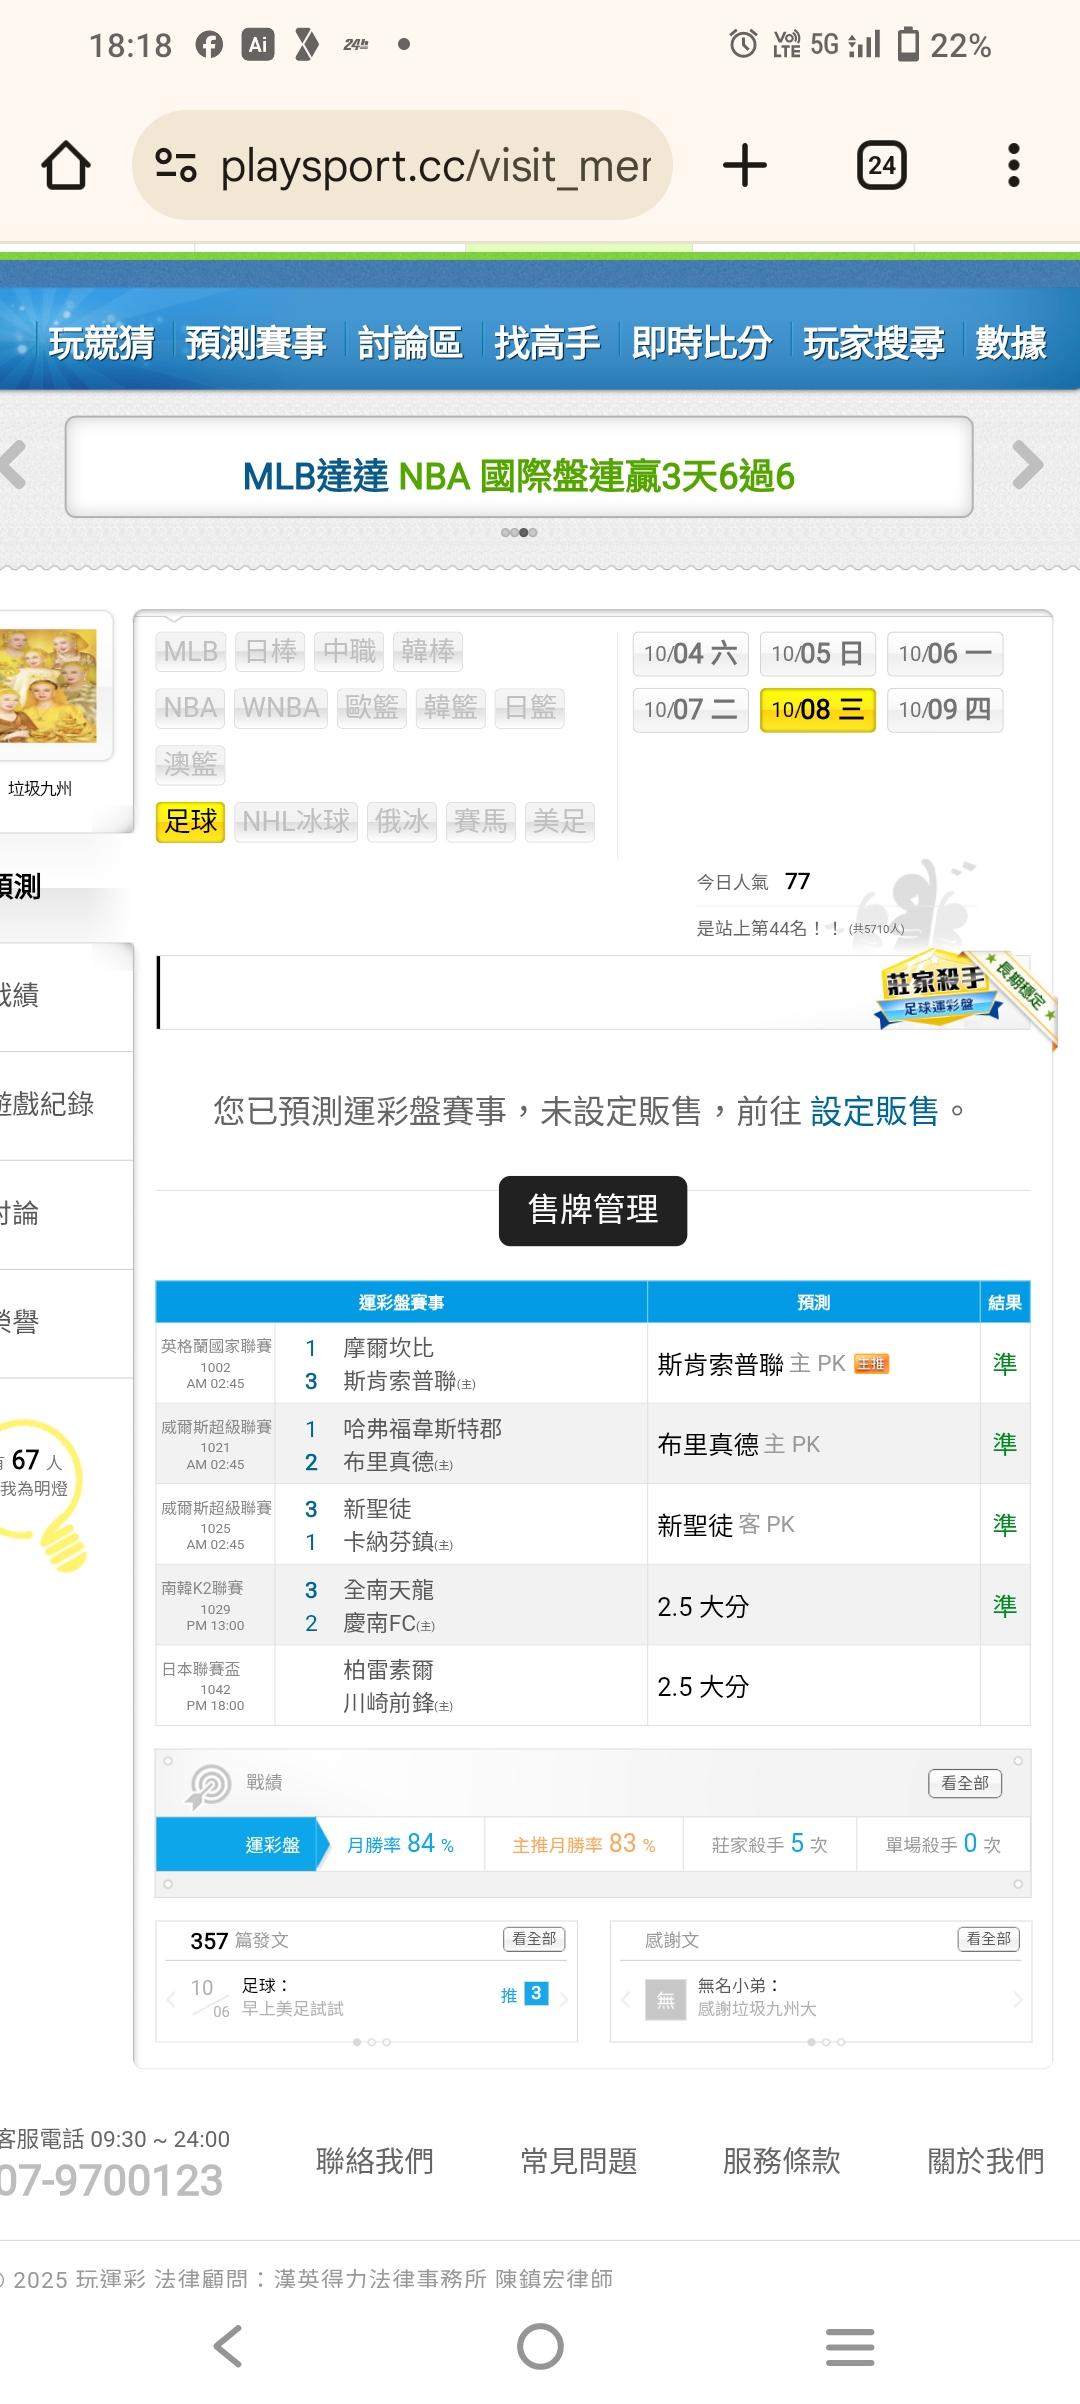1080x2404 pixels.
Task: Select the 10/09 四 date button
Action: [944, 710]
